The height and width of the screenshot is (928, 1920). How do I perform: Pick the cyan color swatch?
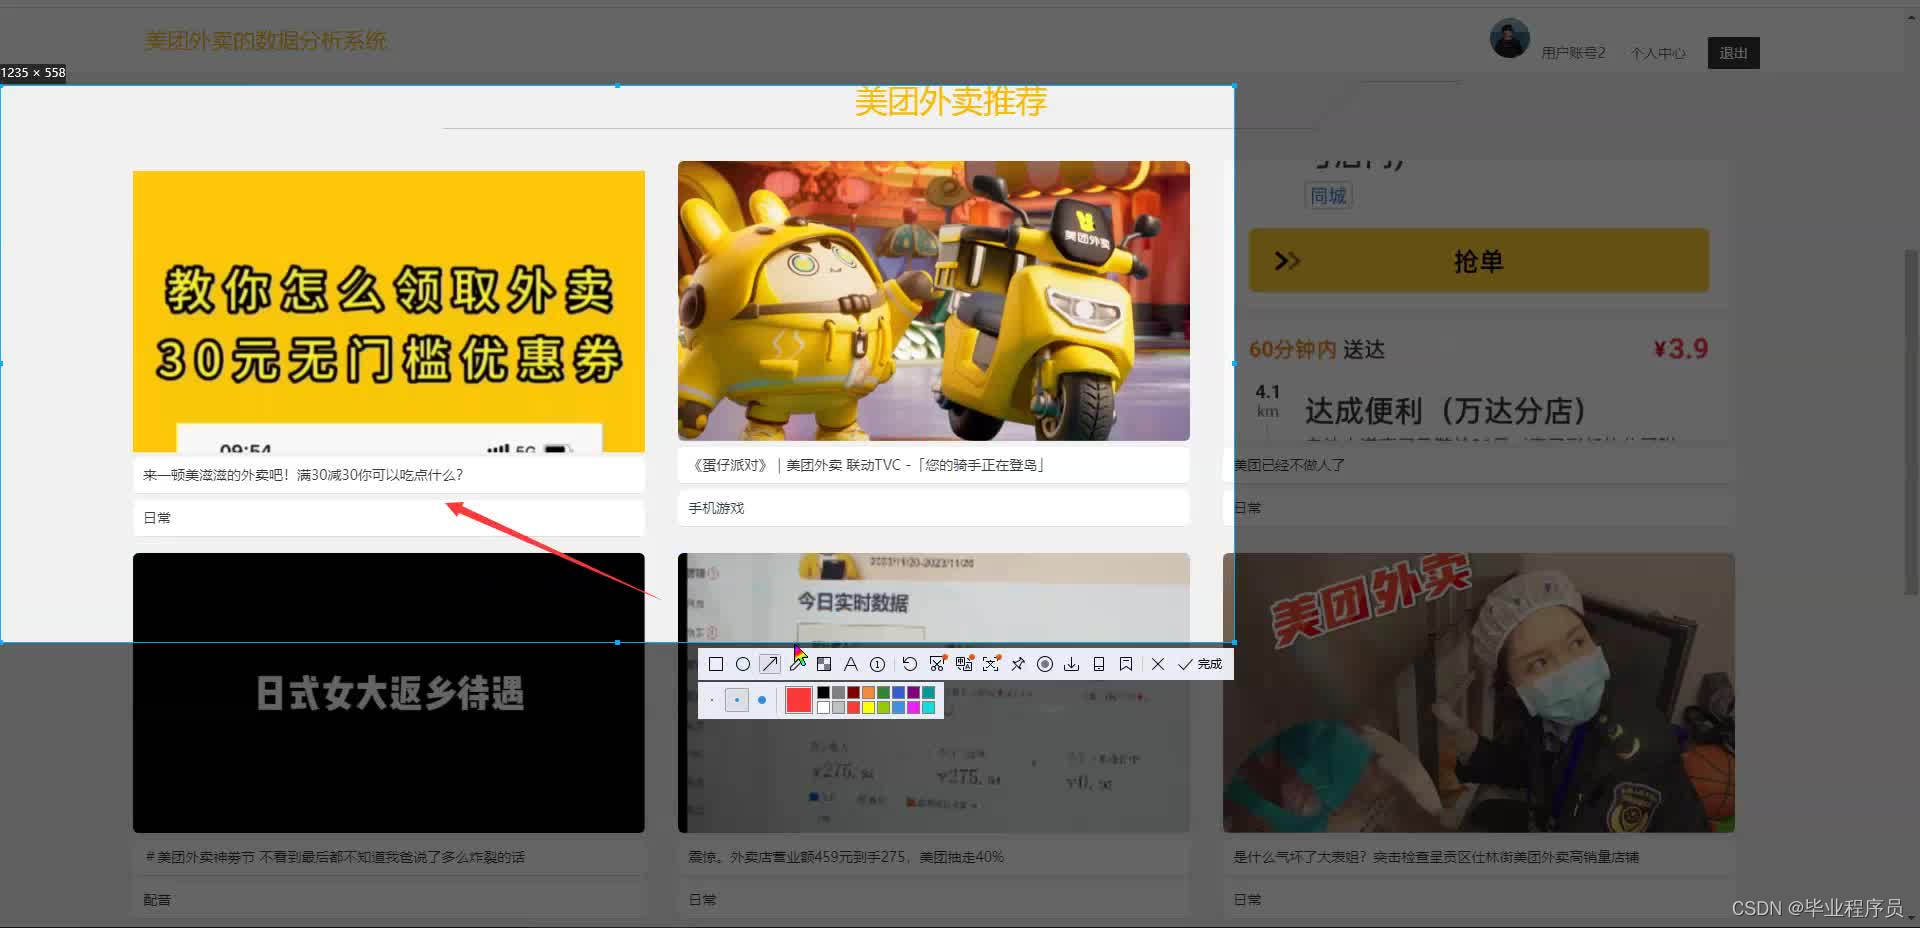(x=928, y=708)
